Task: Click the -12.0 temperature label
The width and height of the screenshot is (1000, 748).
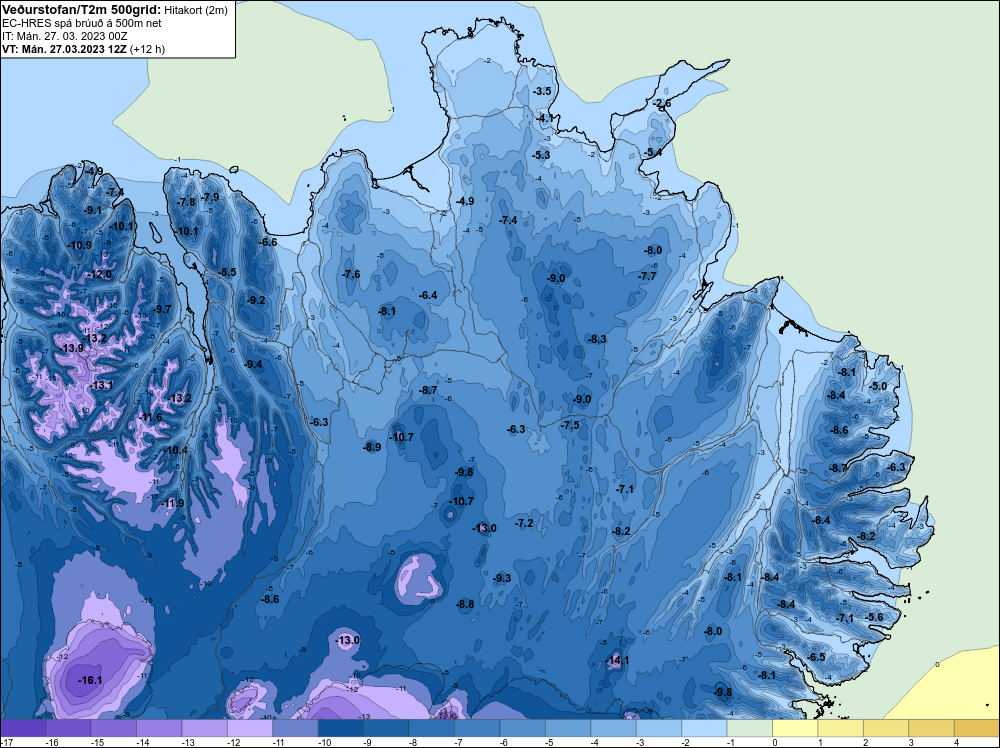Action: [99, 274]
